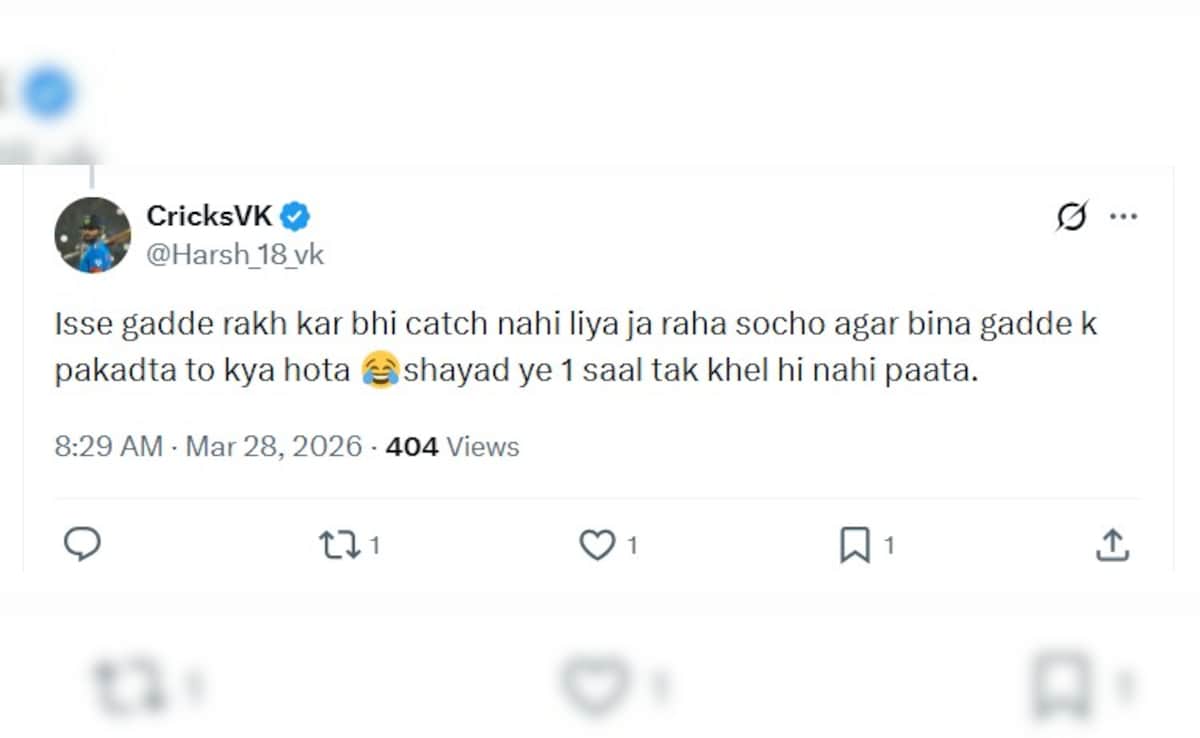Screen dimensions: 1200x738
Task: Open the share options via upload icon
Action: coord(1114,543)
